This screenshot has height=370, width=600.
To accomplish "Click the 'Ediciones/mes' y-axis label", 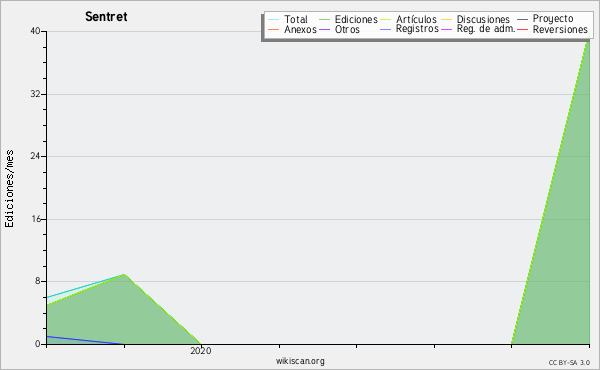I will tap(9, 189).
